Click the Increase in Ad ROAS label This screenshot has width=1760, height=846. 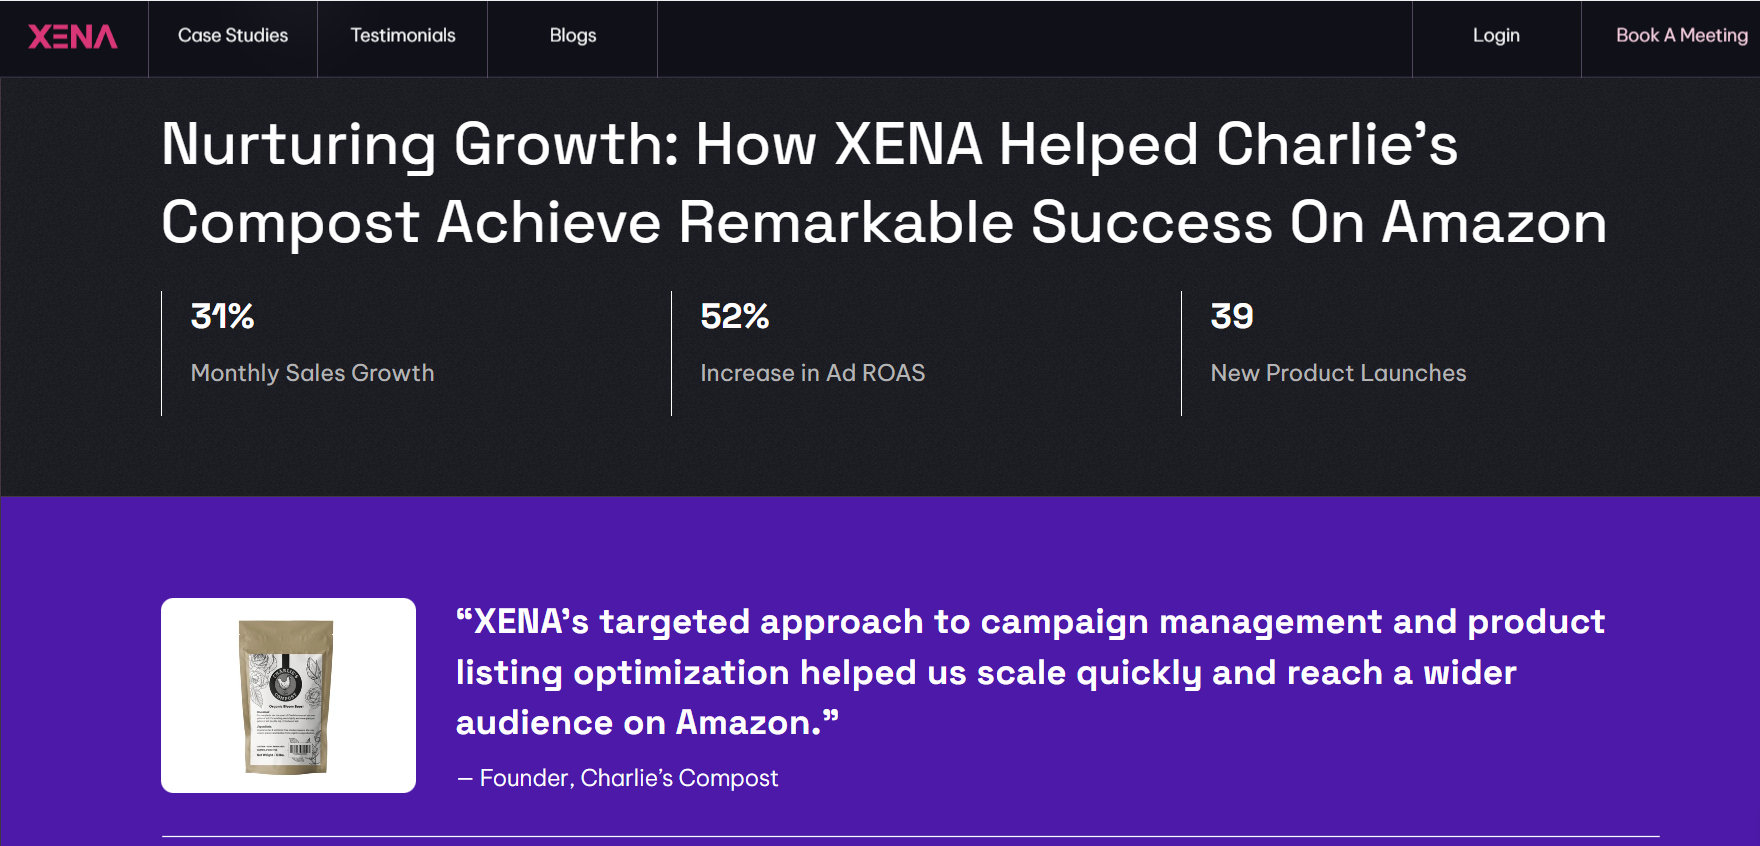coord(812,373)
